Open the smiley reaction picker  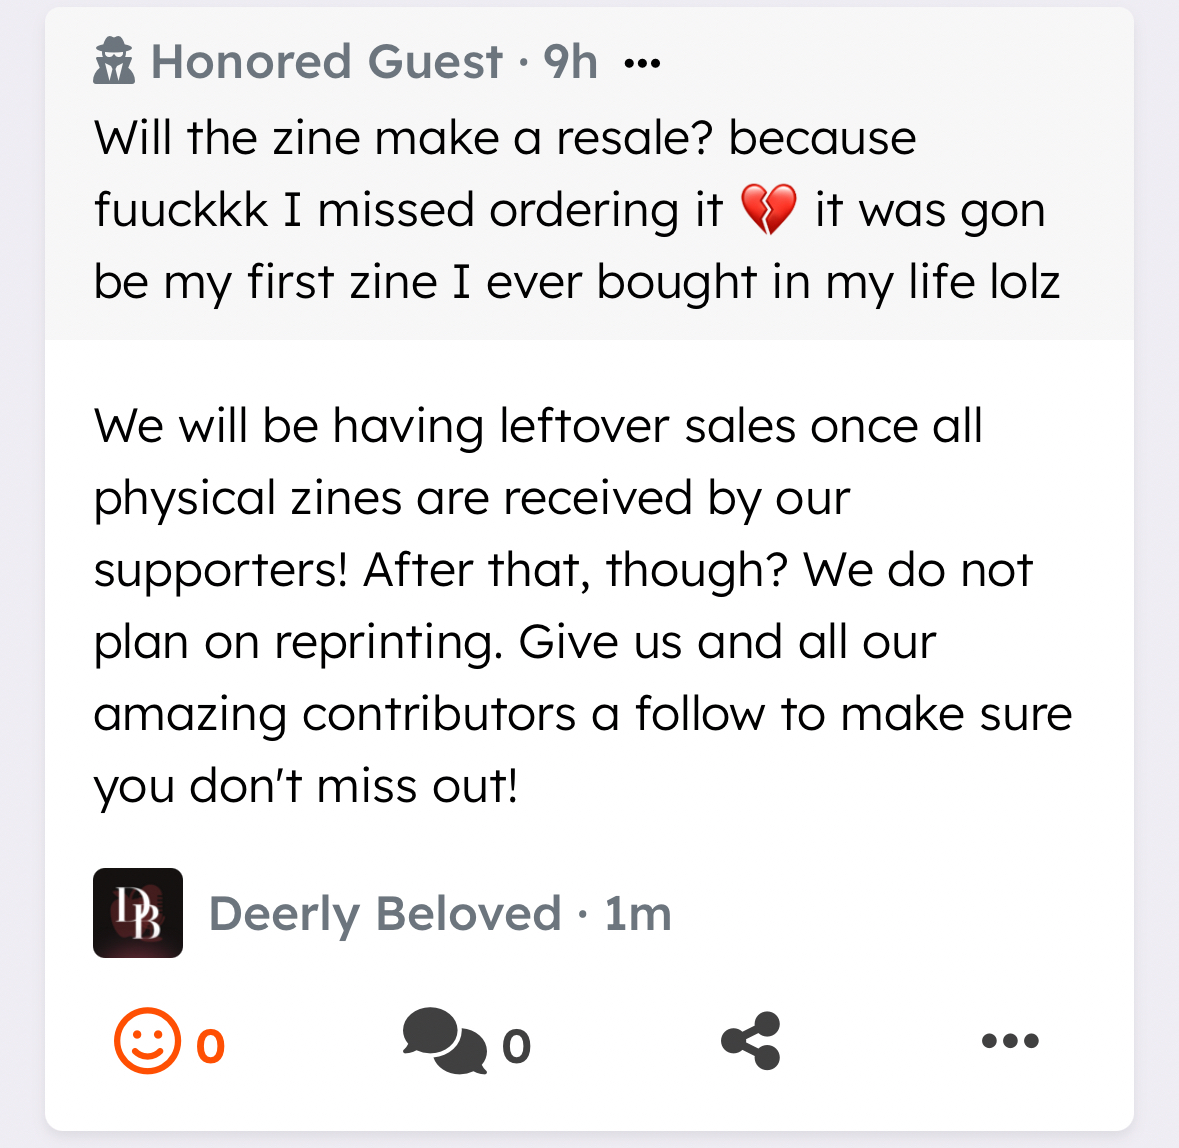coord(147,1041)
